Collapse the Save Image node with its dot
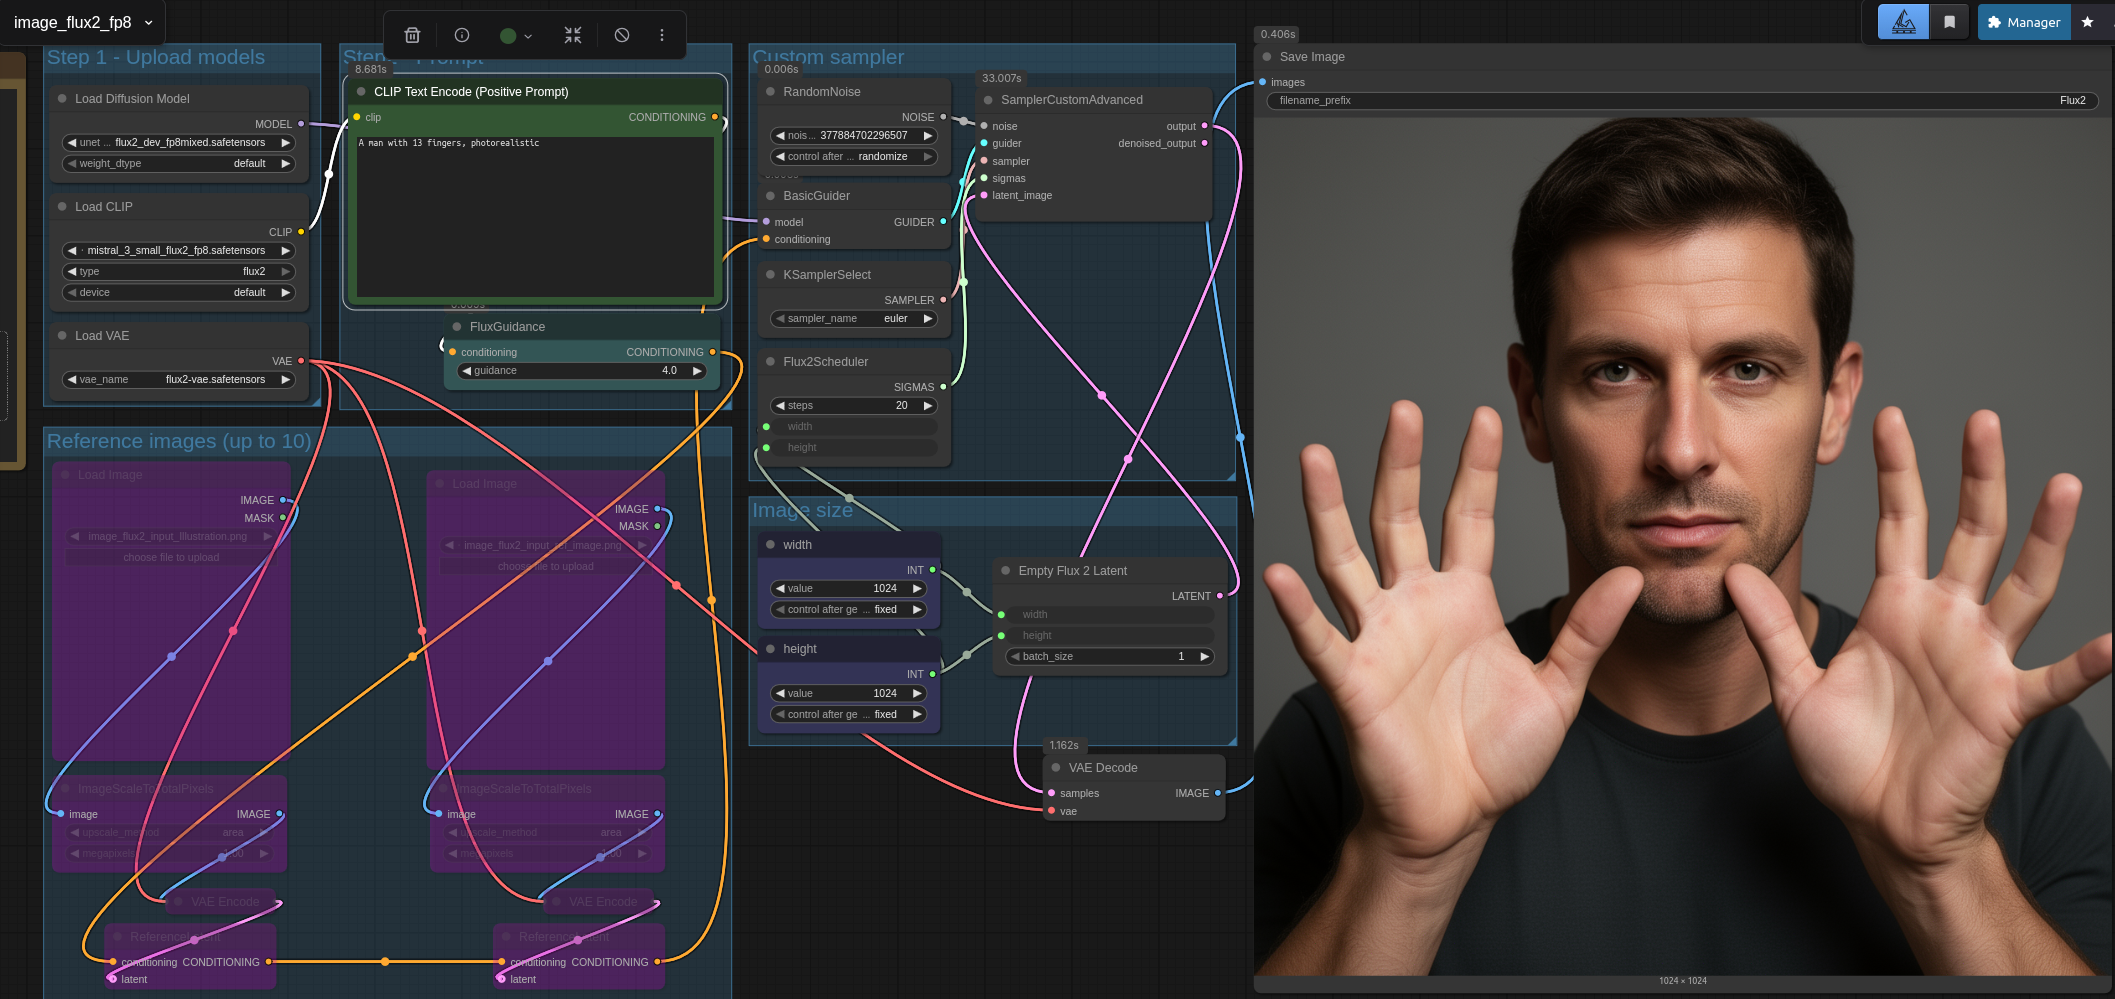 pyautogui.click(x=1267, y=57)
